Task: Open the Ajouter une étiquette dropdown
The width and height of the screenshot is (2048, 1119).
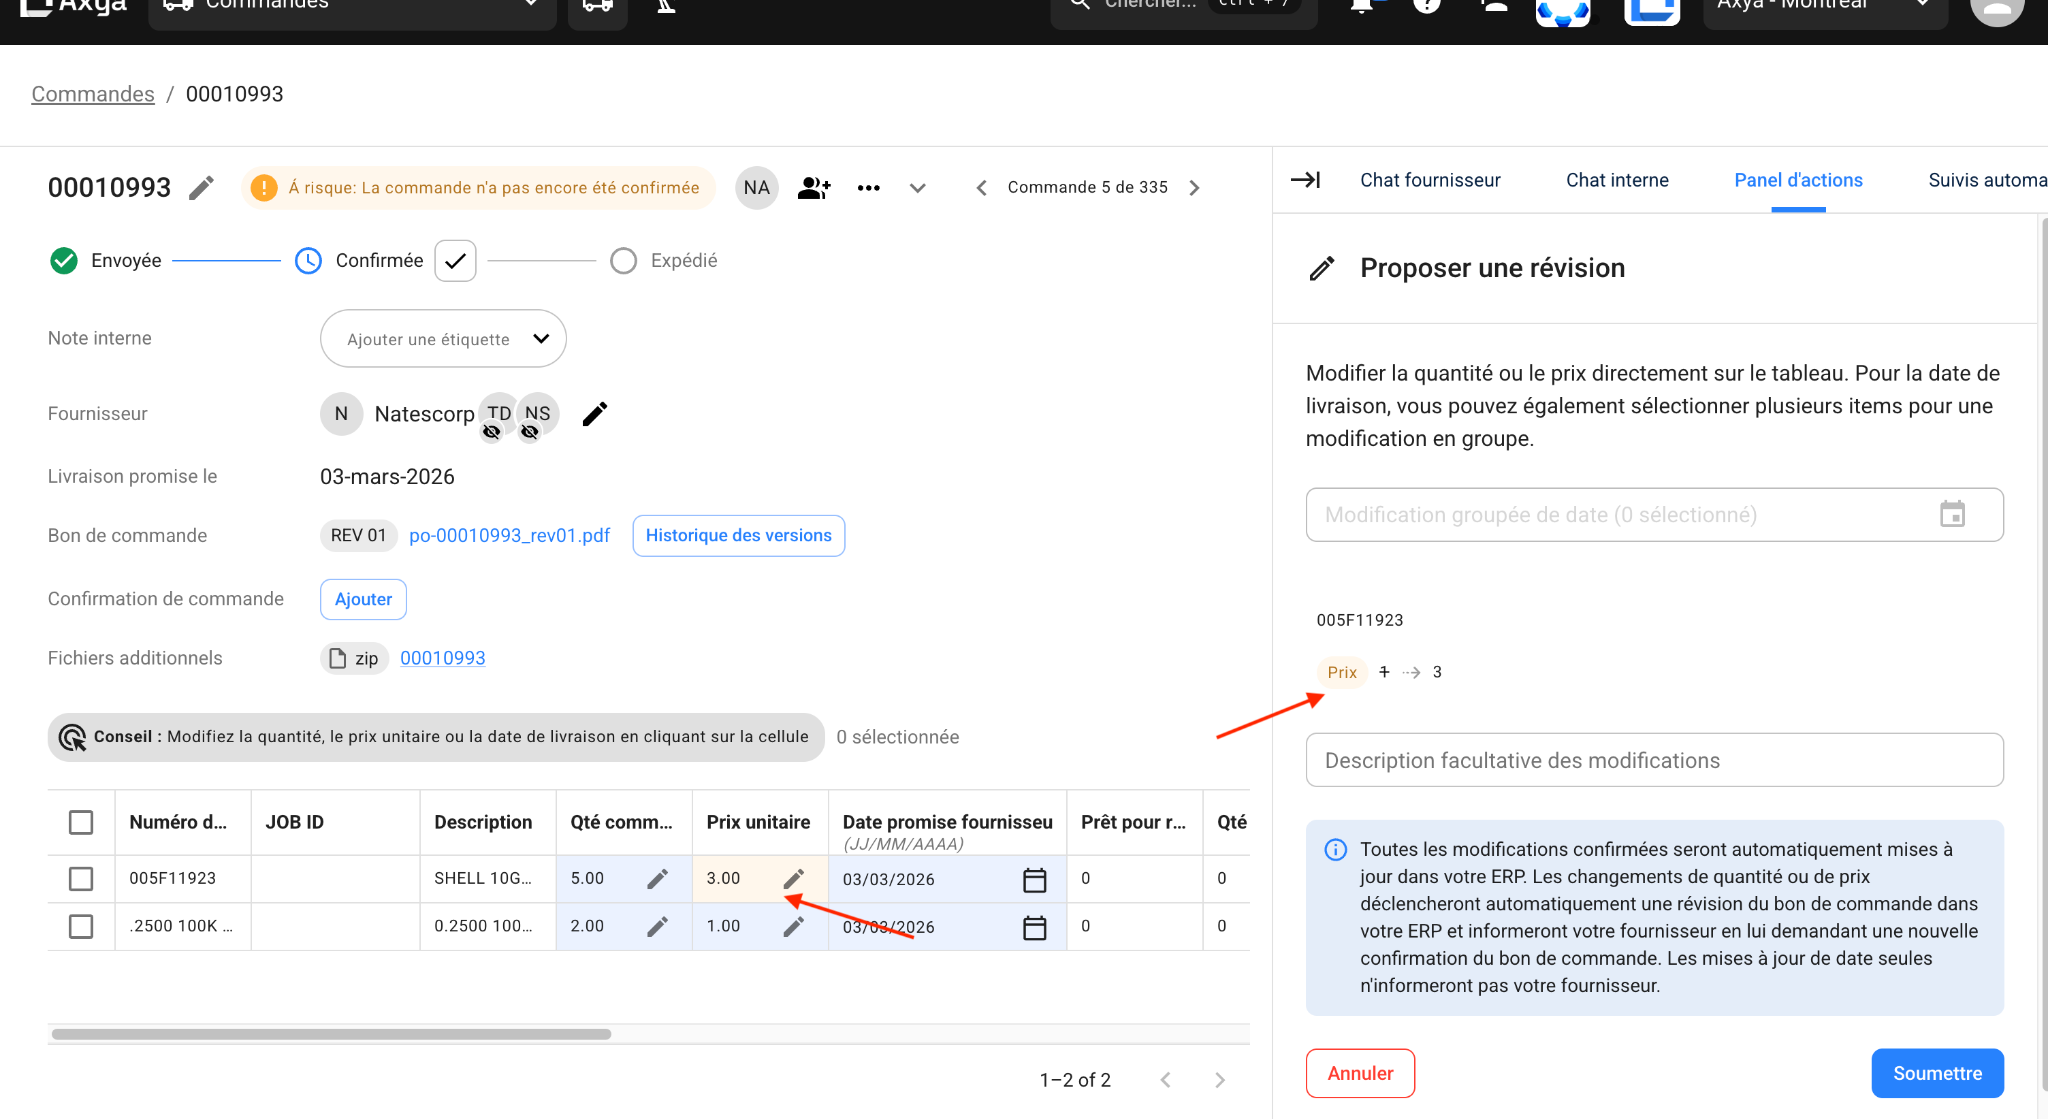Action: pos(443,338)
